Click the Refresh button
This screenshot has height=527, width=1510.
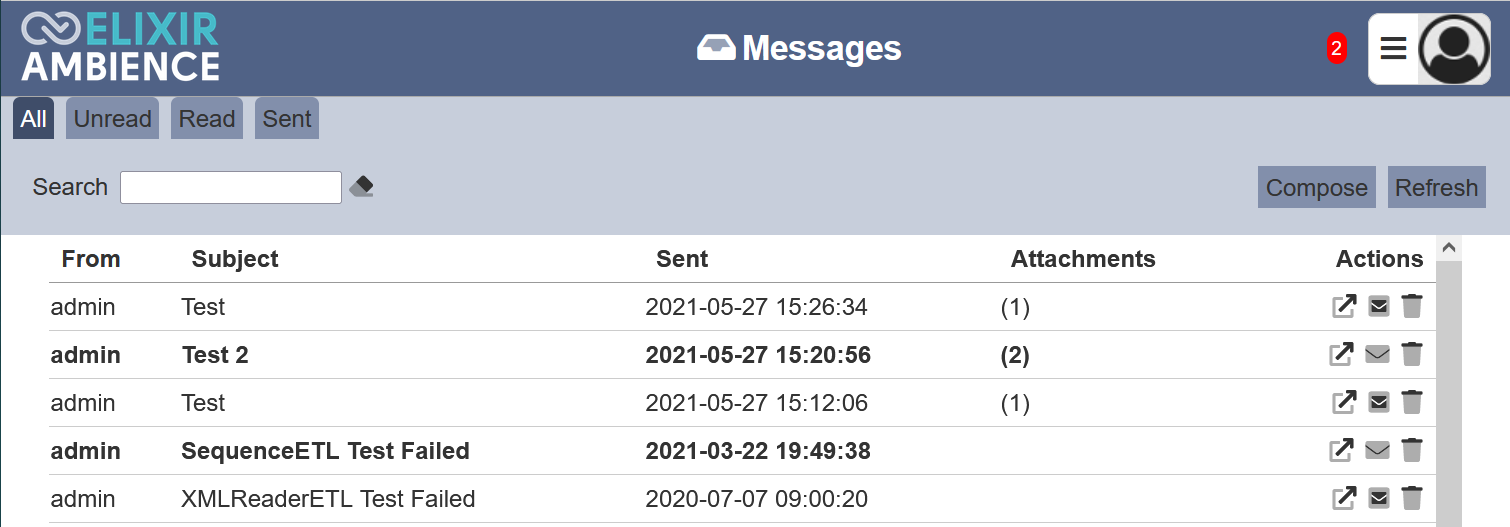click(1436, 188)
